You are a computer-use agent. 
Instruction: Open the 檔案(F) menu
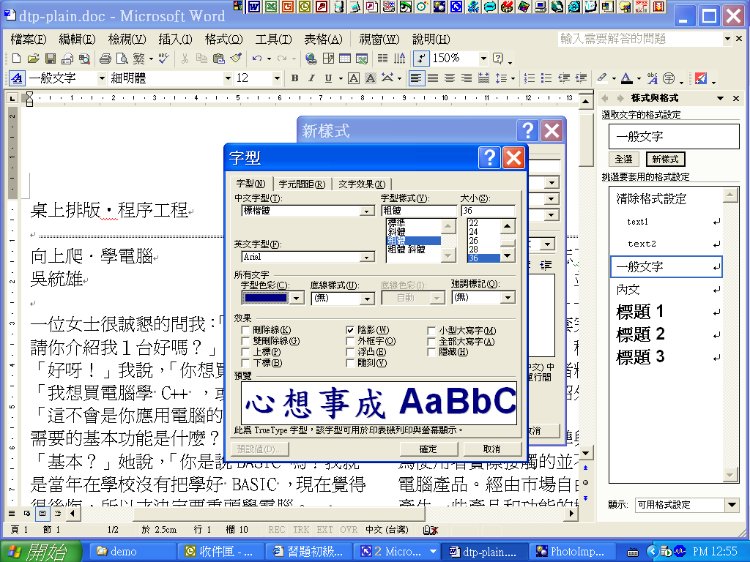tap(28, 39)
